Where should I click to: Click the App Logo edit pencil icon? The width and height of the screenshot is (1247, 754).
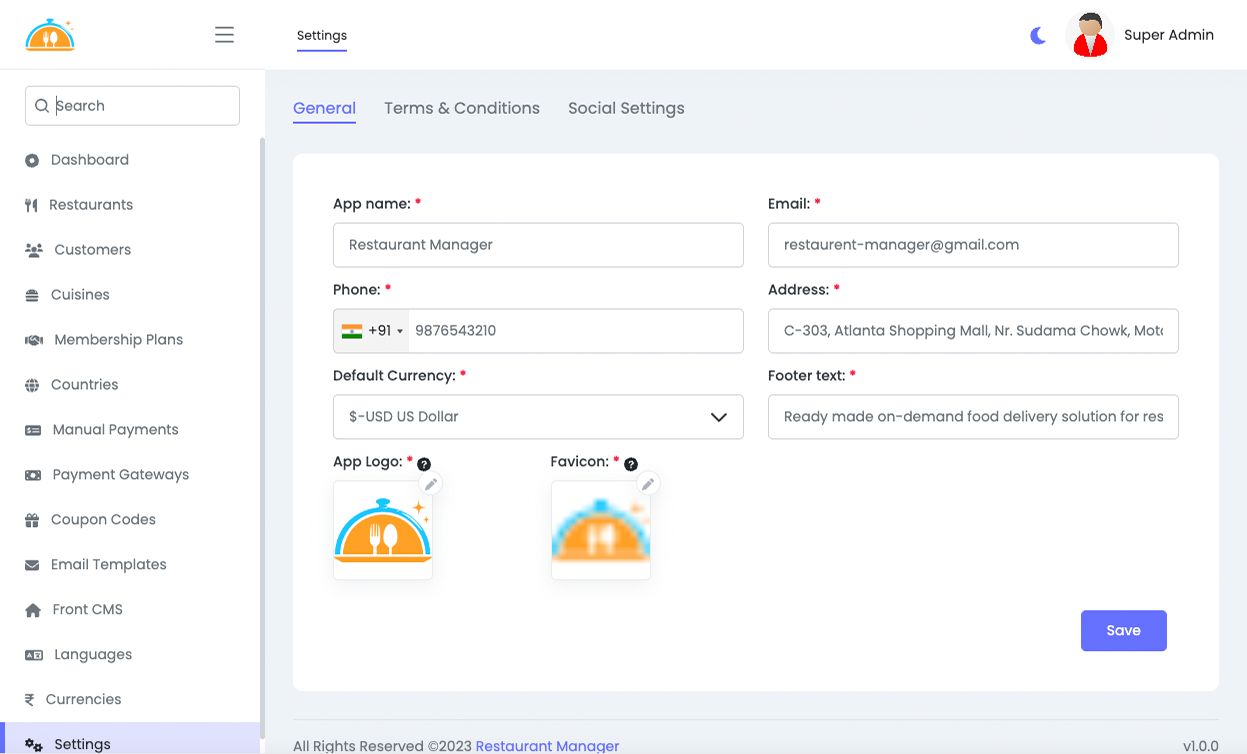click(x=431, y=484)
